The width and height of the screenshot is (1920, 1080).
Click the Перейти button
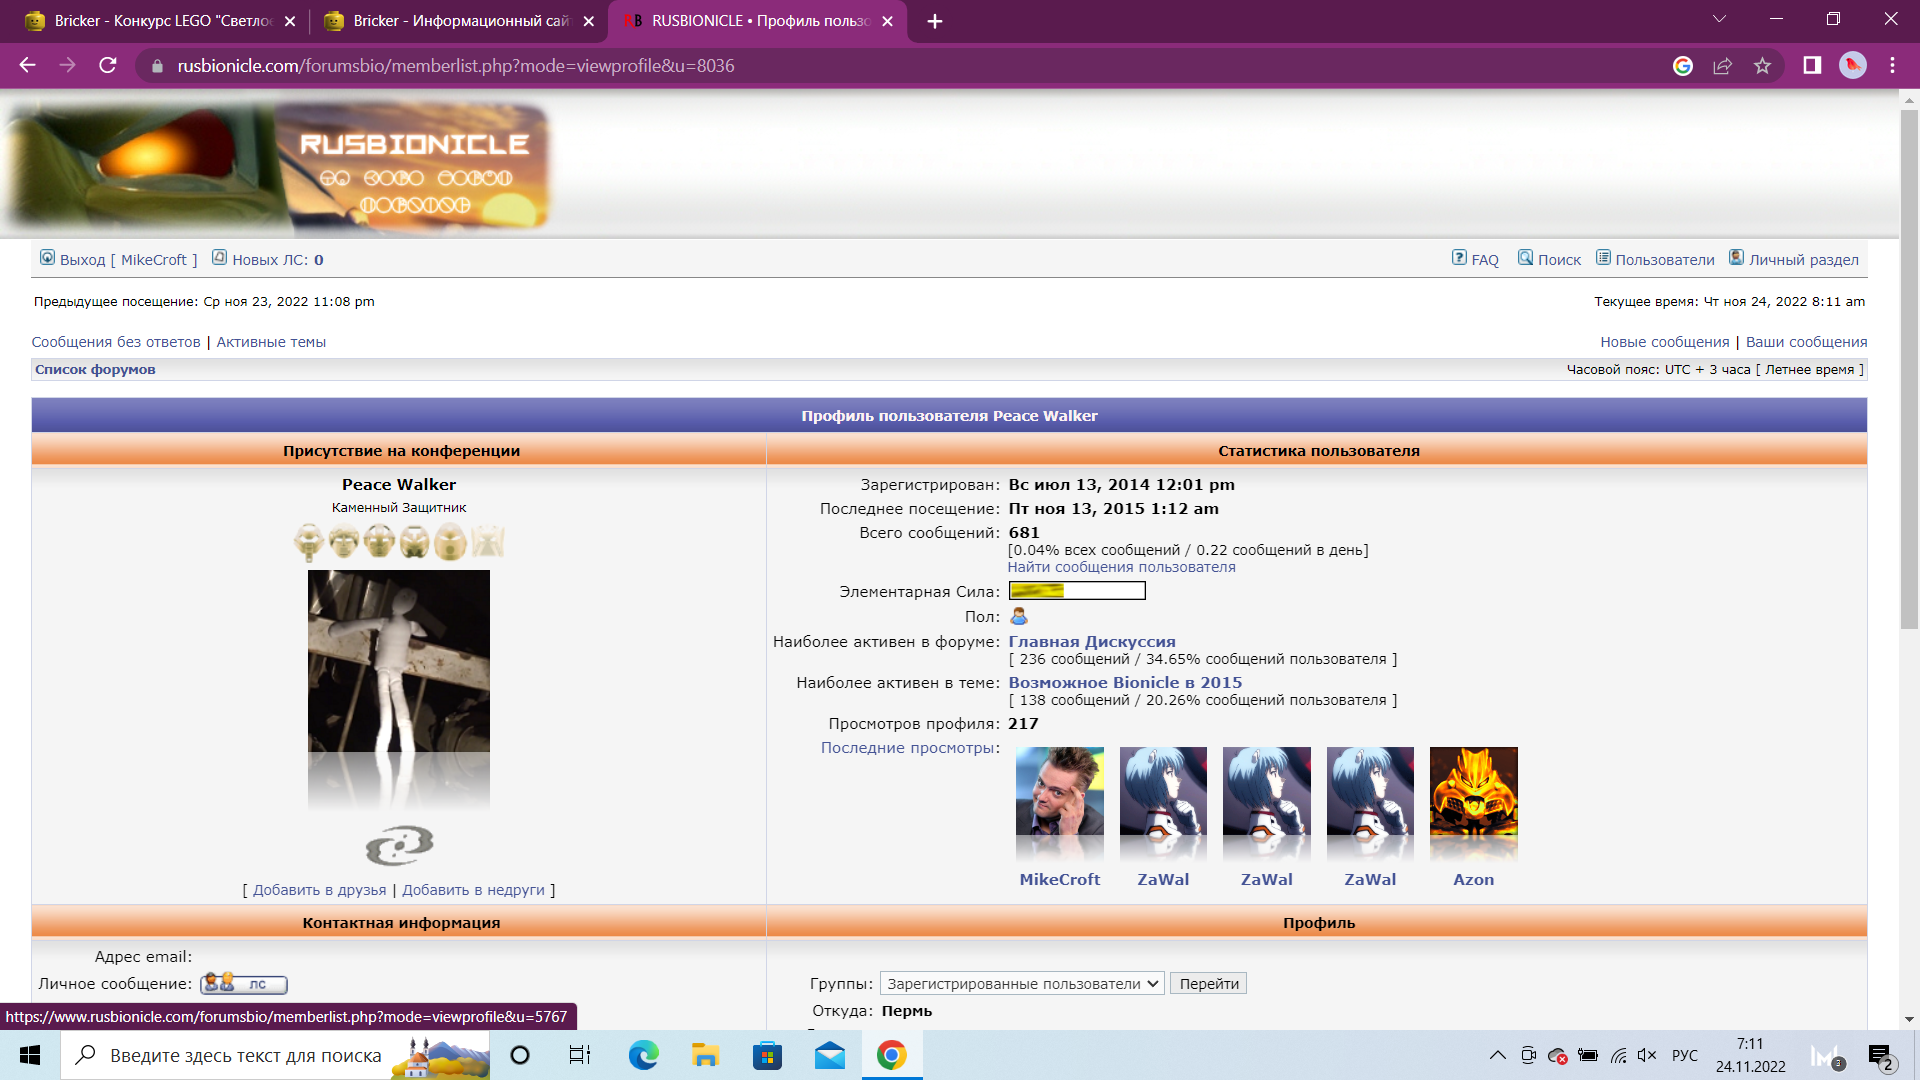pos(1209,984)
